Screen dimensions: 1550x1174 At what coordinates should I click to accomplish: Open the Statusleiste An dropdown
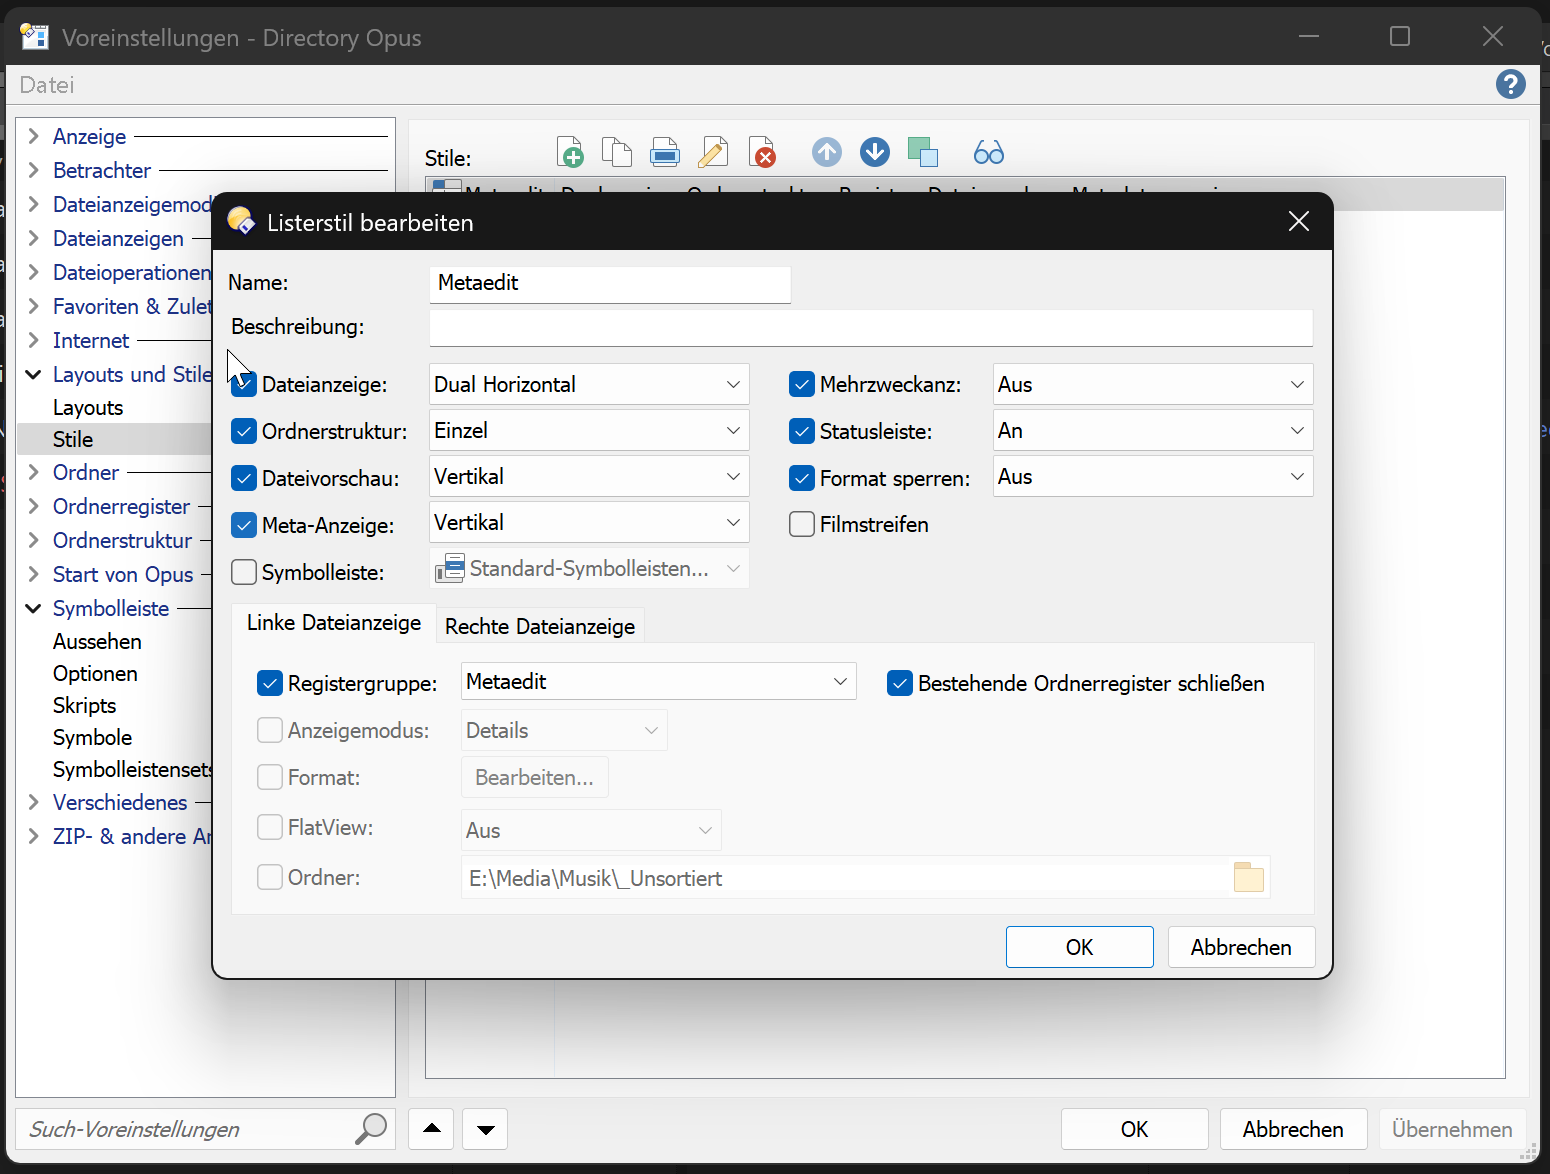pyautogui.click(x=1153, y=430)
